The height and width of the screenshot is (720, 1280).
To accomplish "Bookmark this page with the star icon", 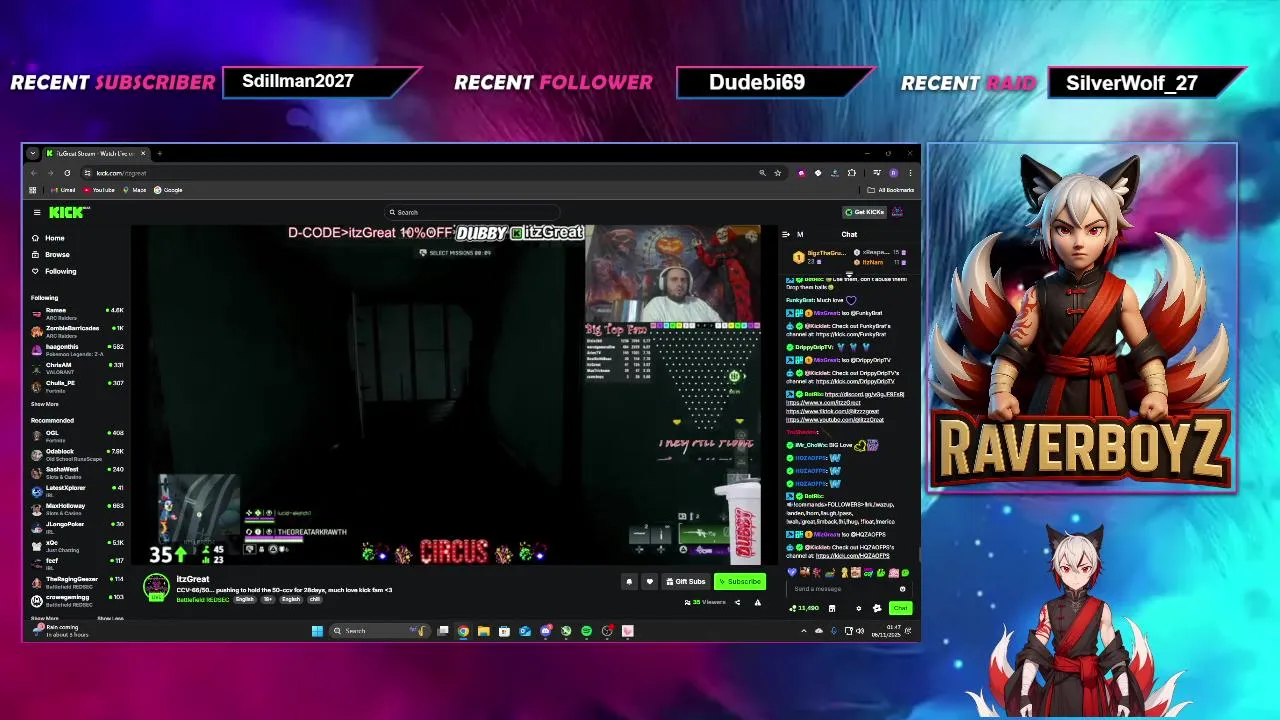I will pyautogui.click(x=778, y=173).
